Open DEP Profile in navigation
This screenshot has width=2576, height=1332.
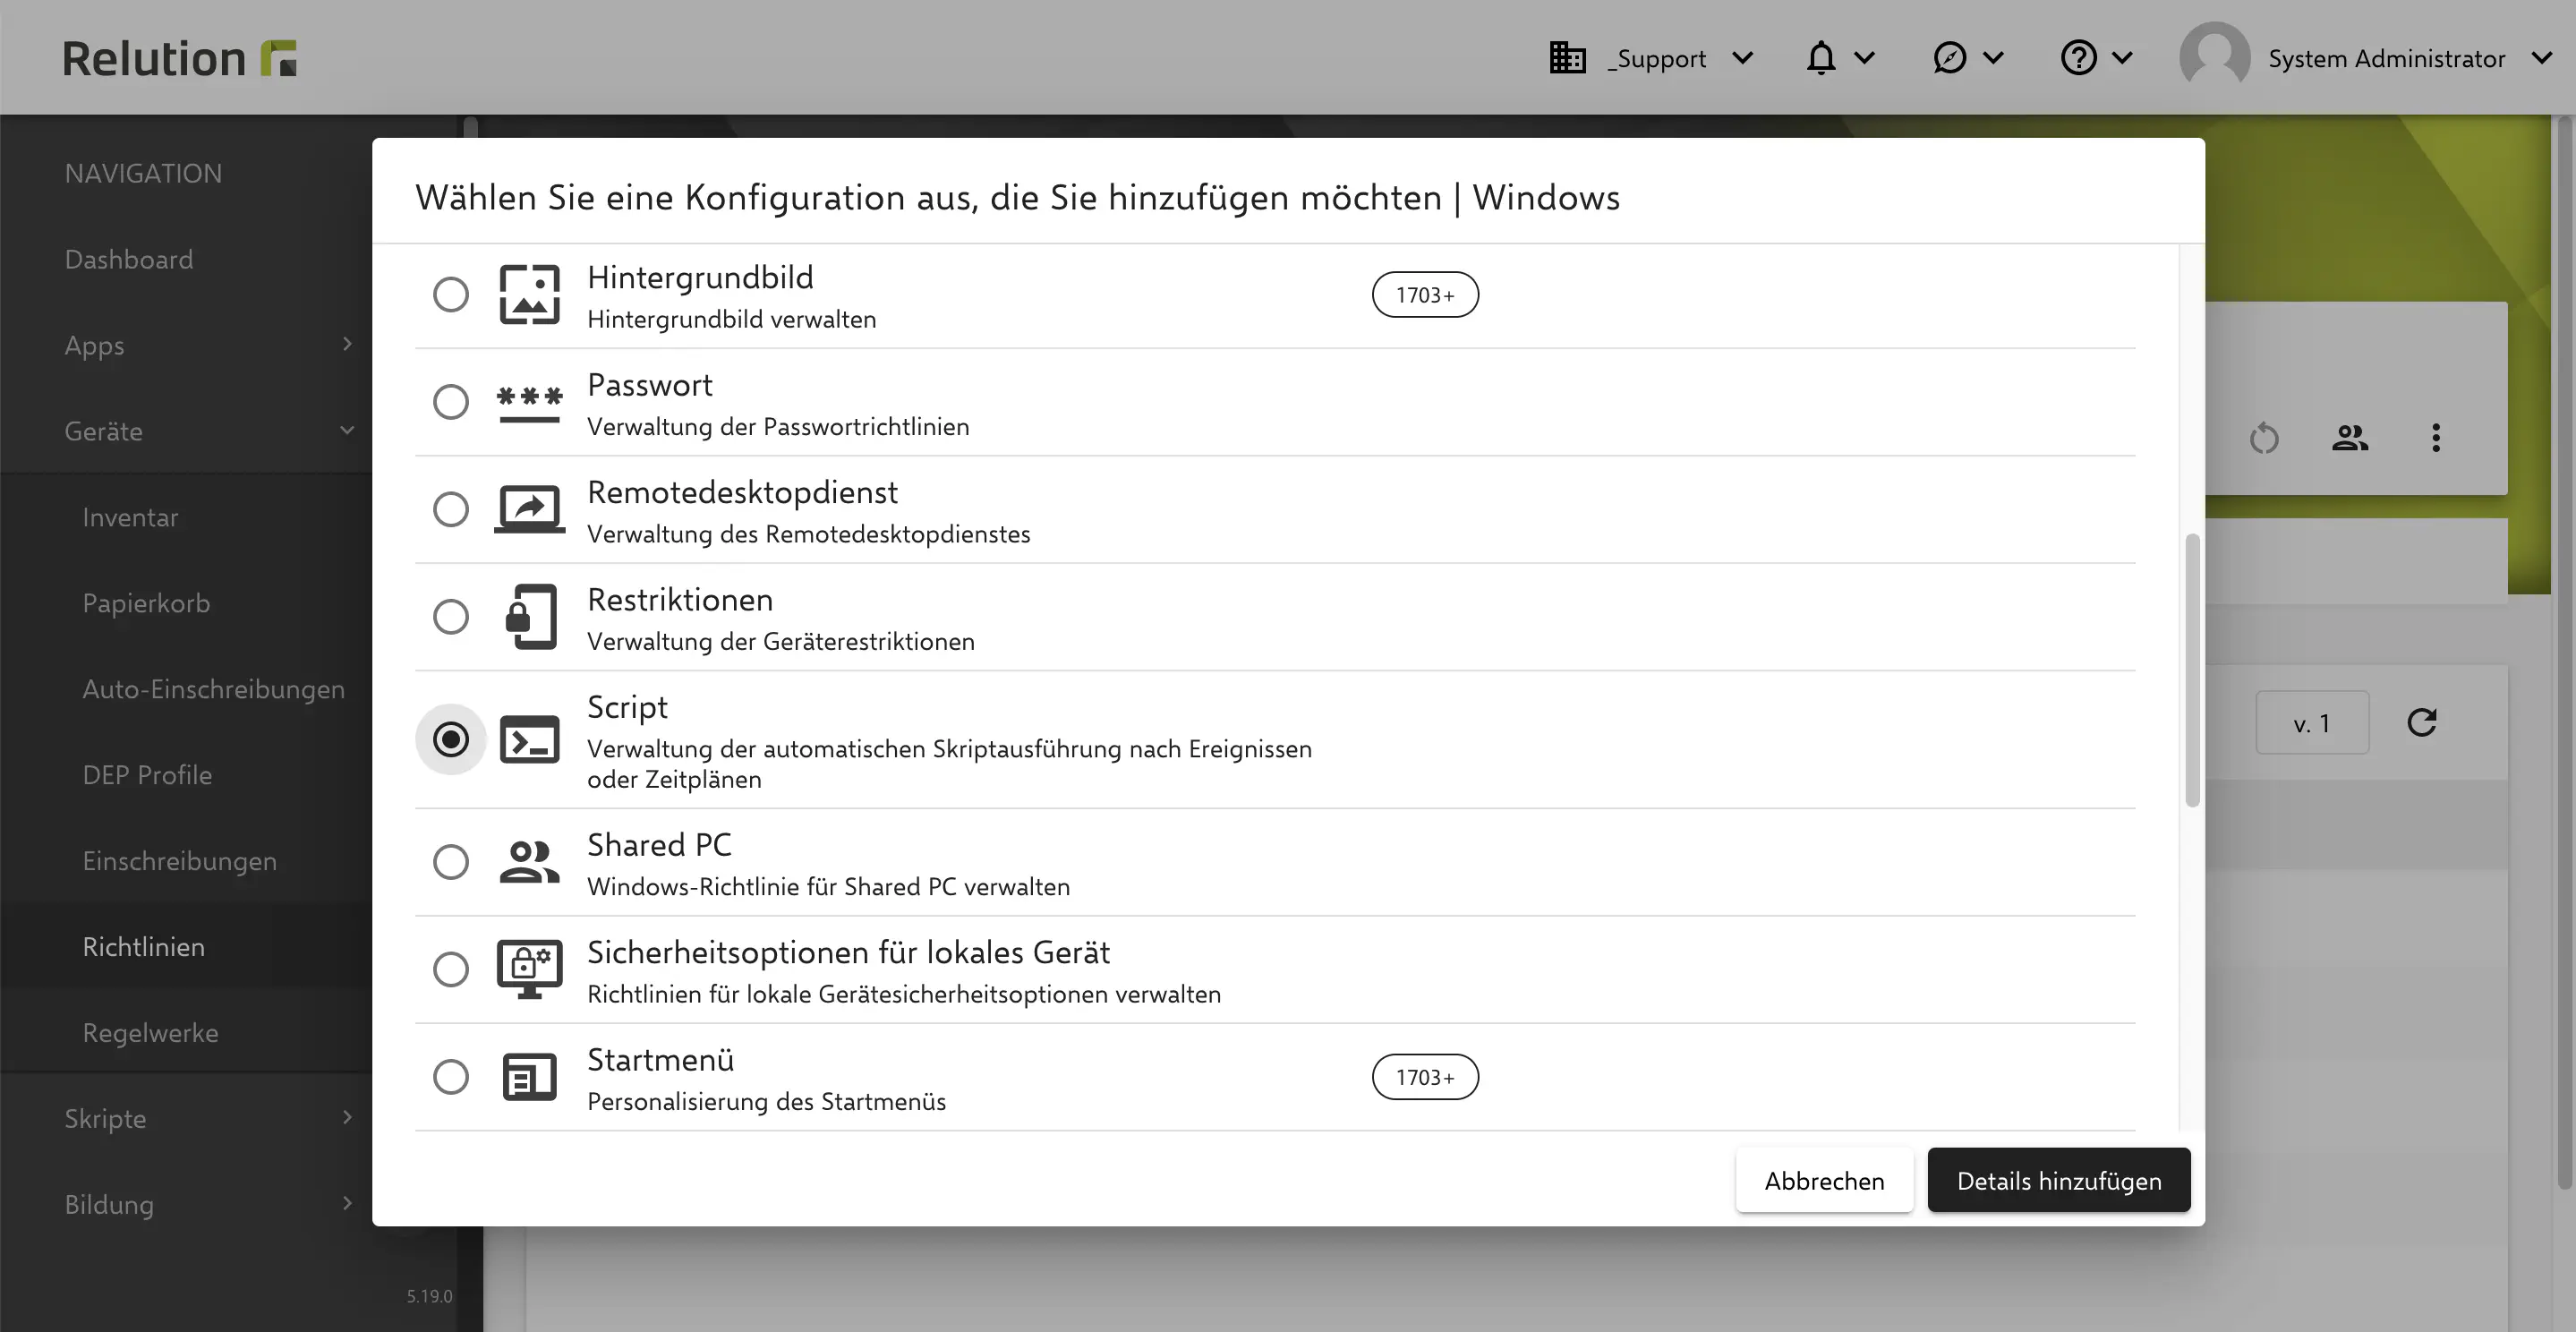tap(147, 776)
